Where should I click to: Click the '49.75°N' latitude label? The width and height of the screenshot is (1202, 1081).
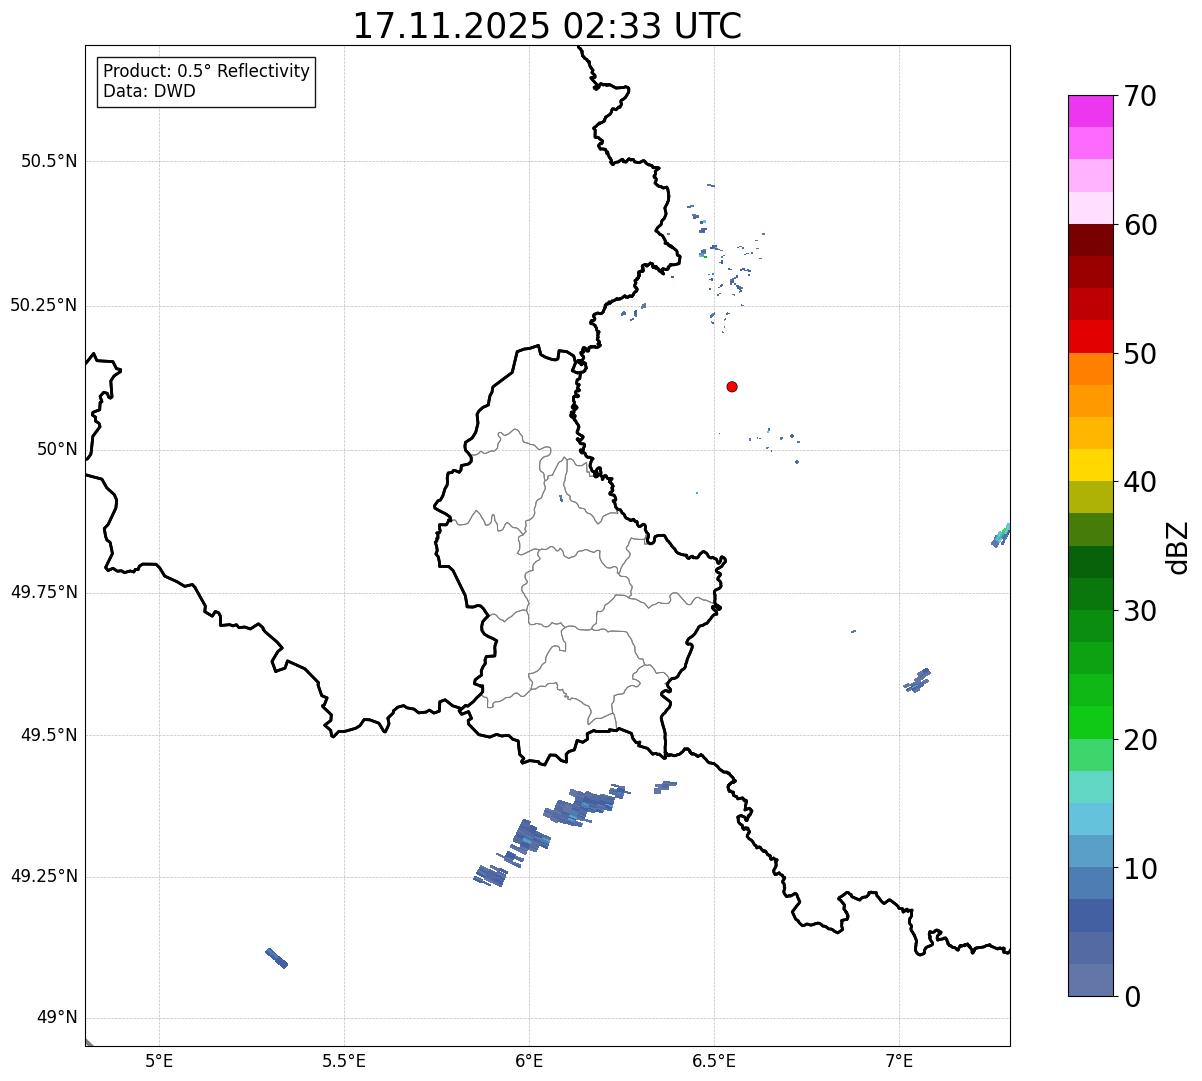point(43,592)
